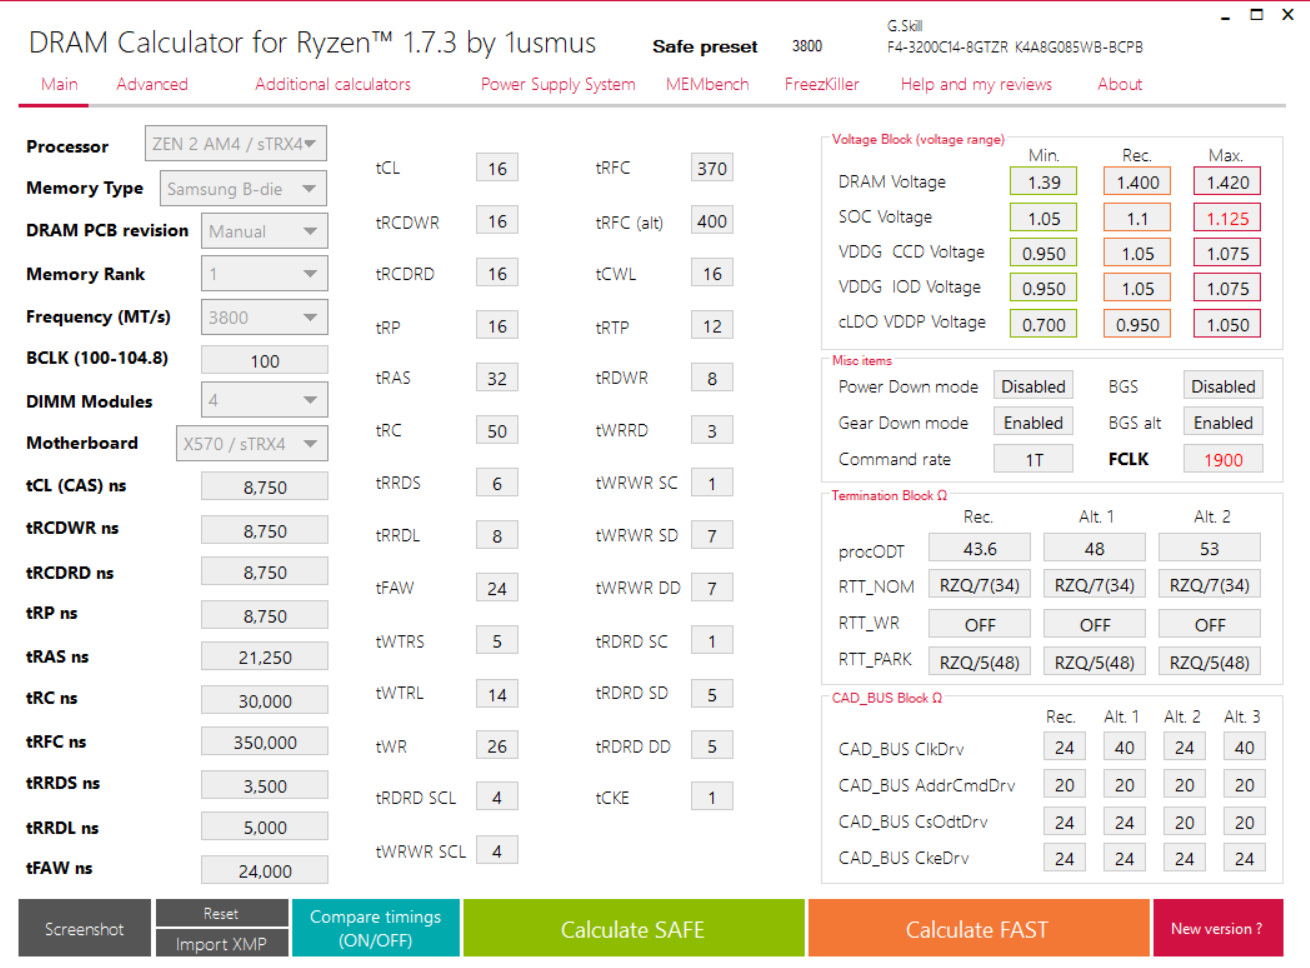Open the Memory Type dropdown

(243, 189)
